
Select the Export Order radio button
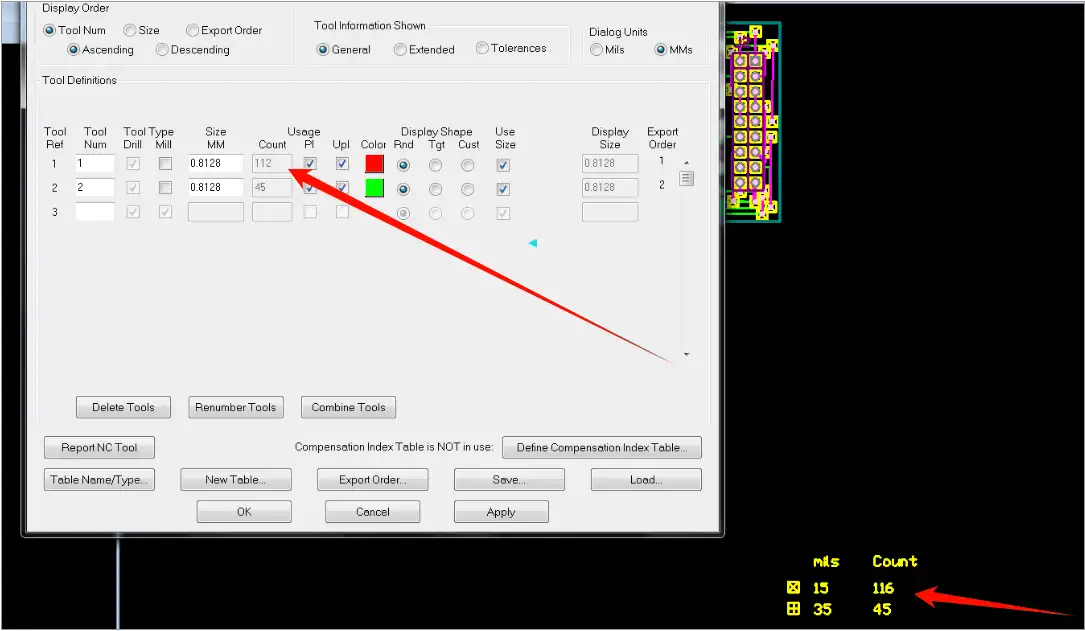pos(193,30)
